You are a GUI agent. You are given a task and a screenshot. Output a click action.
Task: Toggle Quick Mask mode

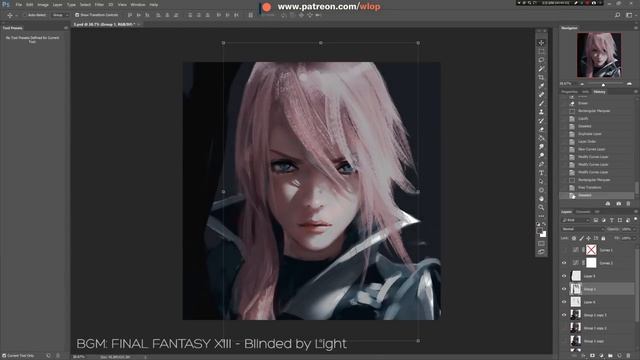click(541, 244)
